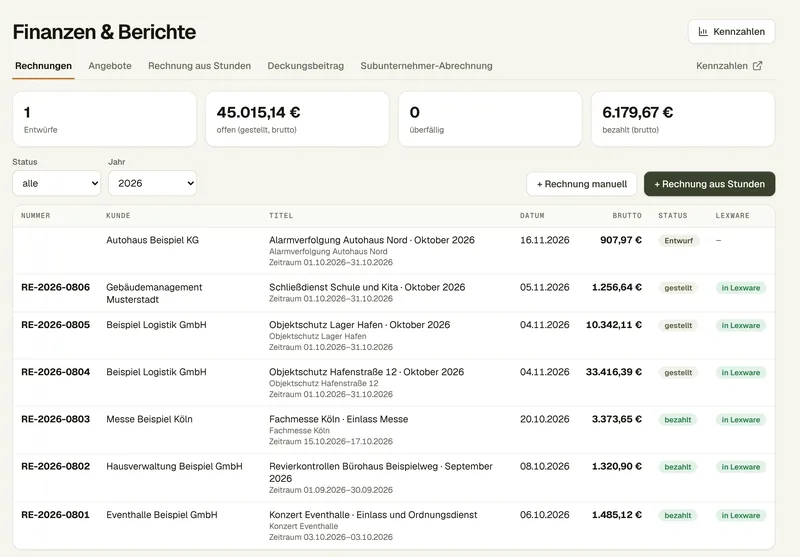Click title Objektschutz Hafenstraße 12 · Oktober 2026

click(367, 372)
